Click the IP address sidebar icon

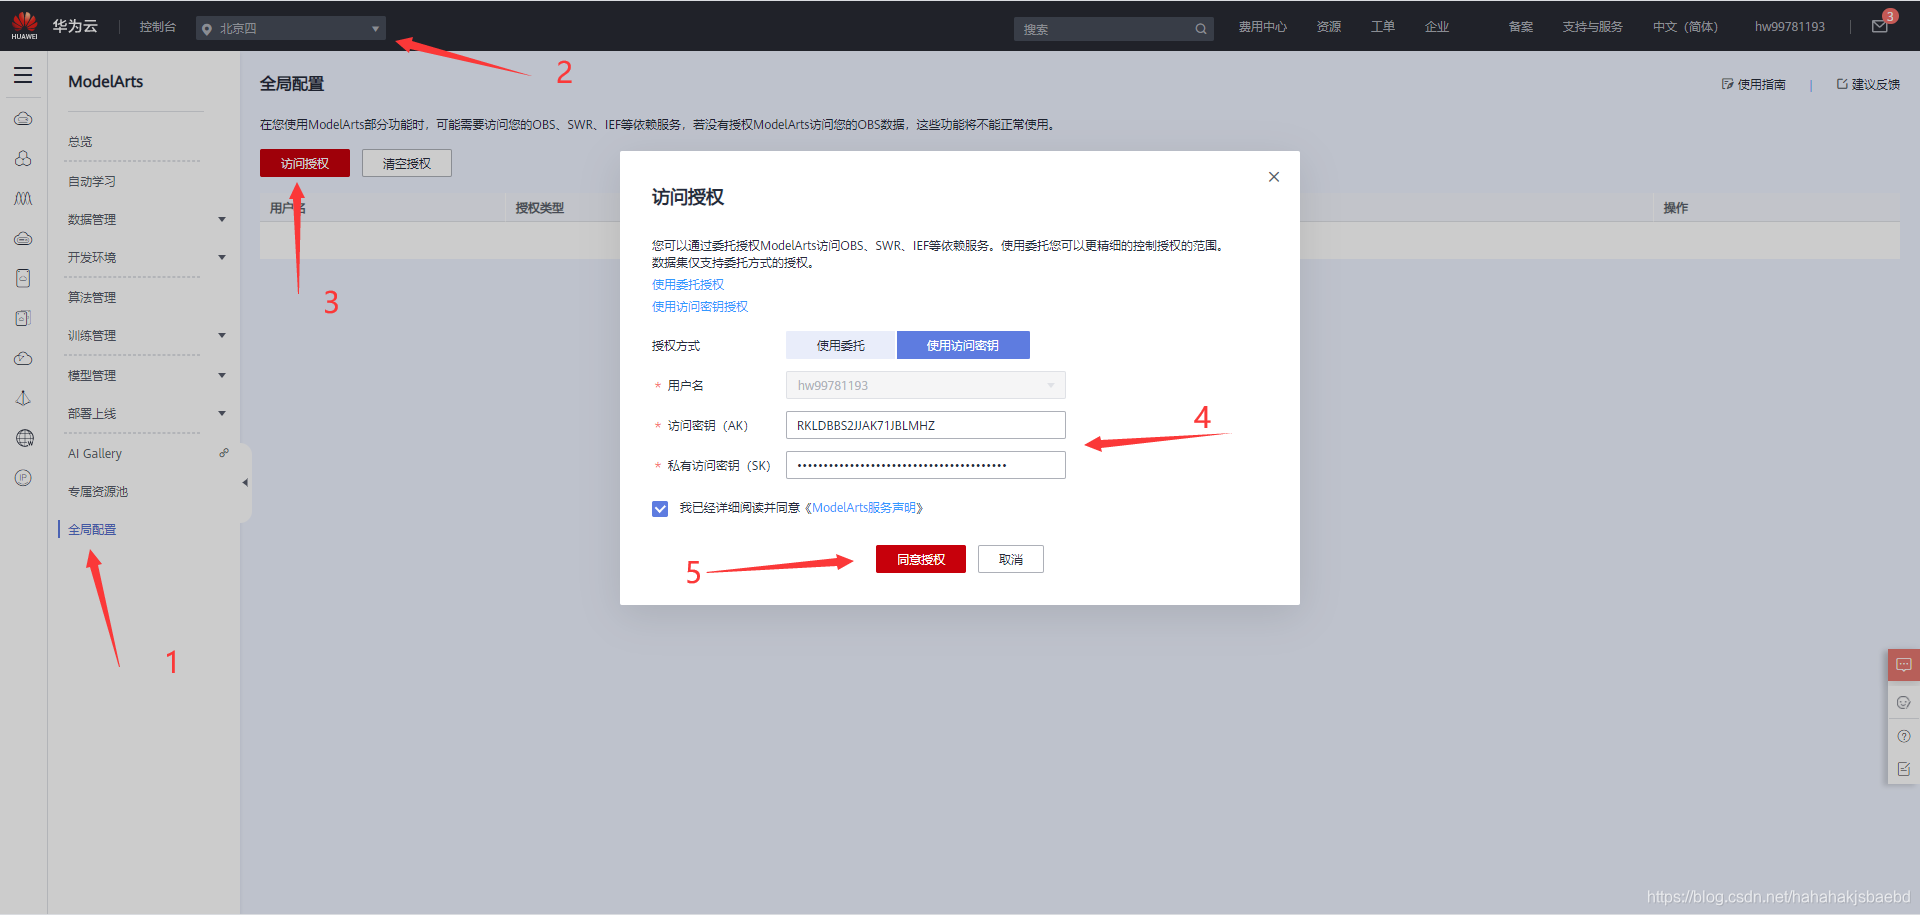coord(23,478)
